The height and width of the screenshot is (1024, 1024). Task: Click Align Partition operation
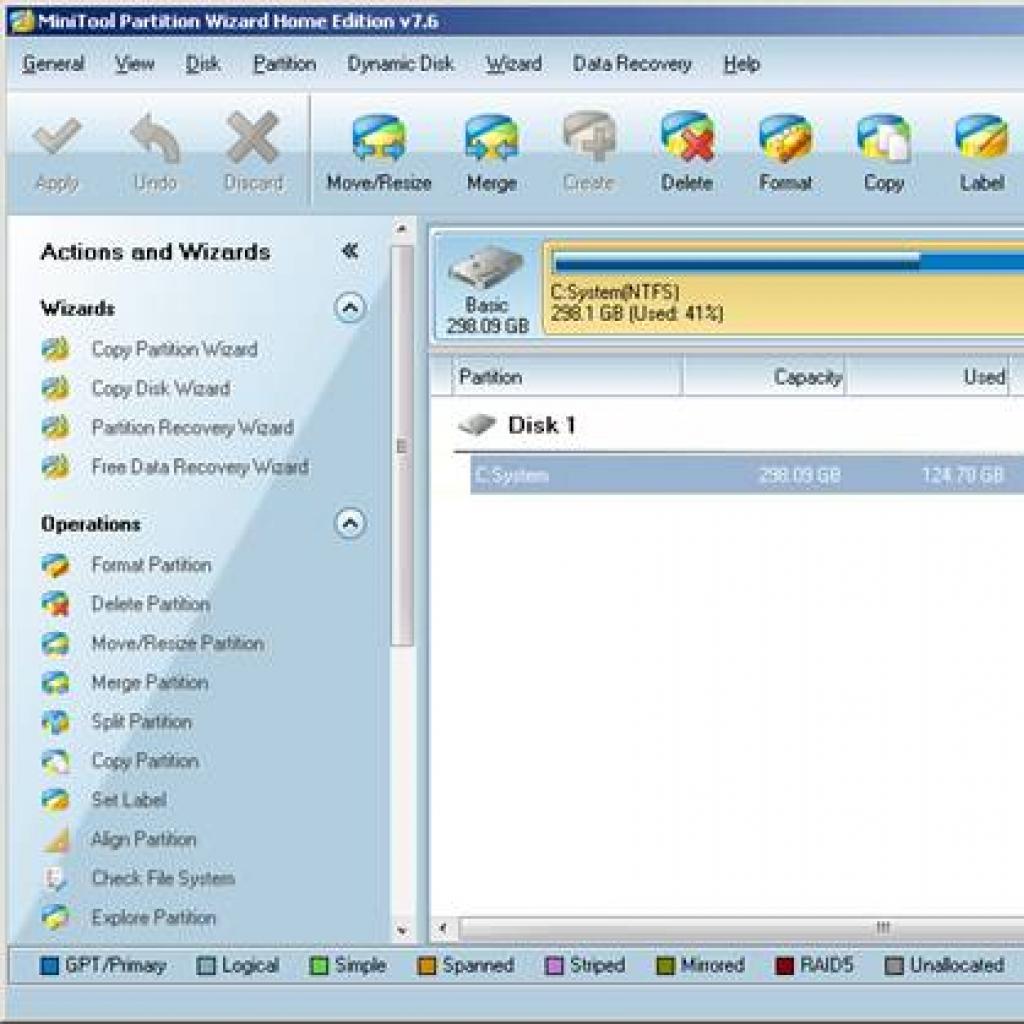[144, 839]
